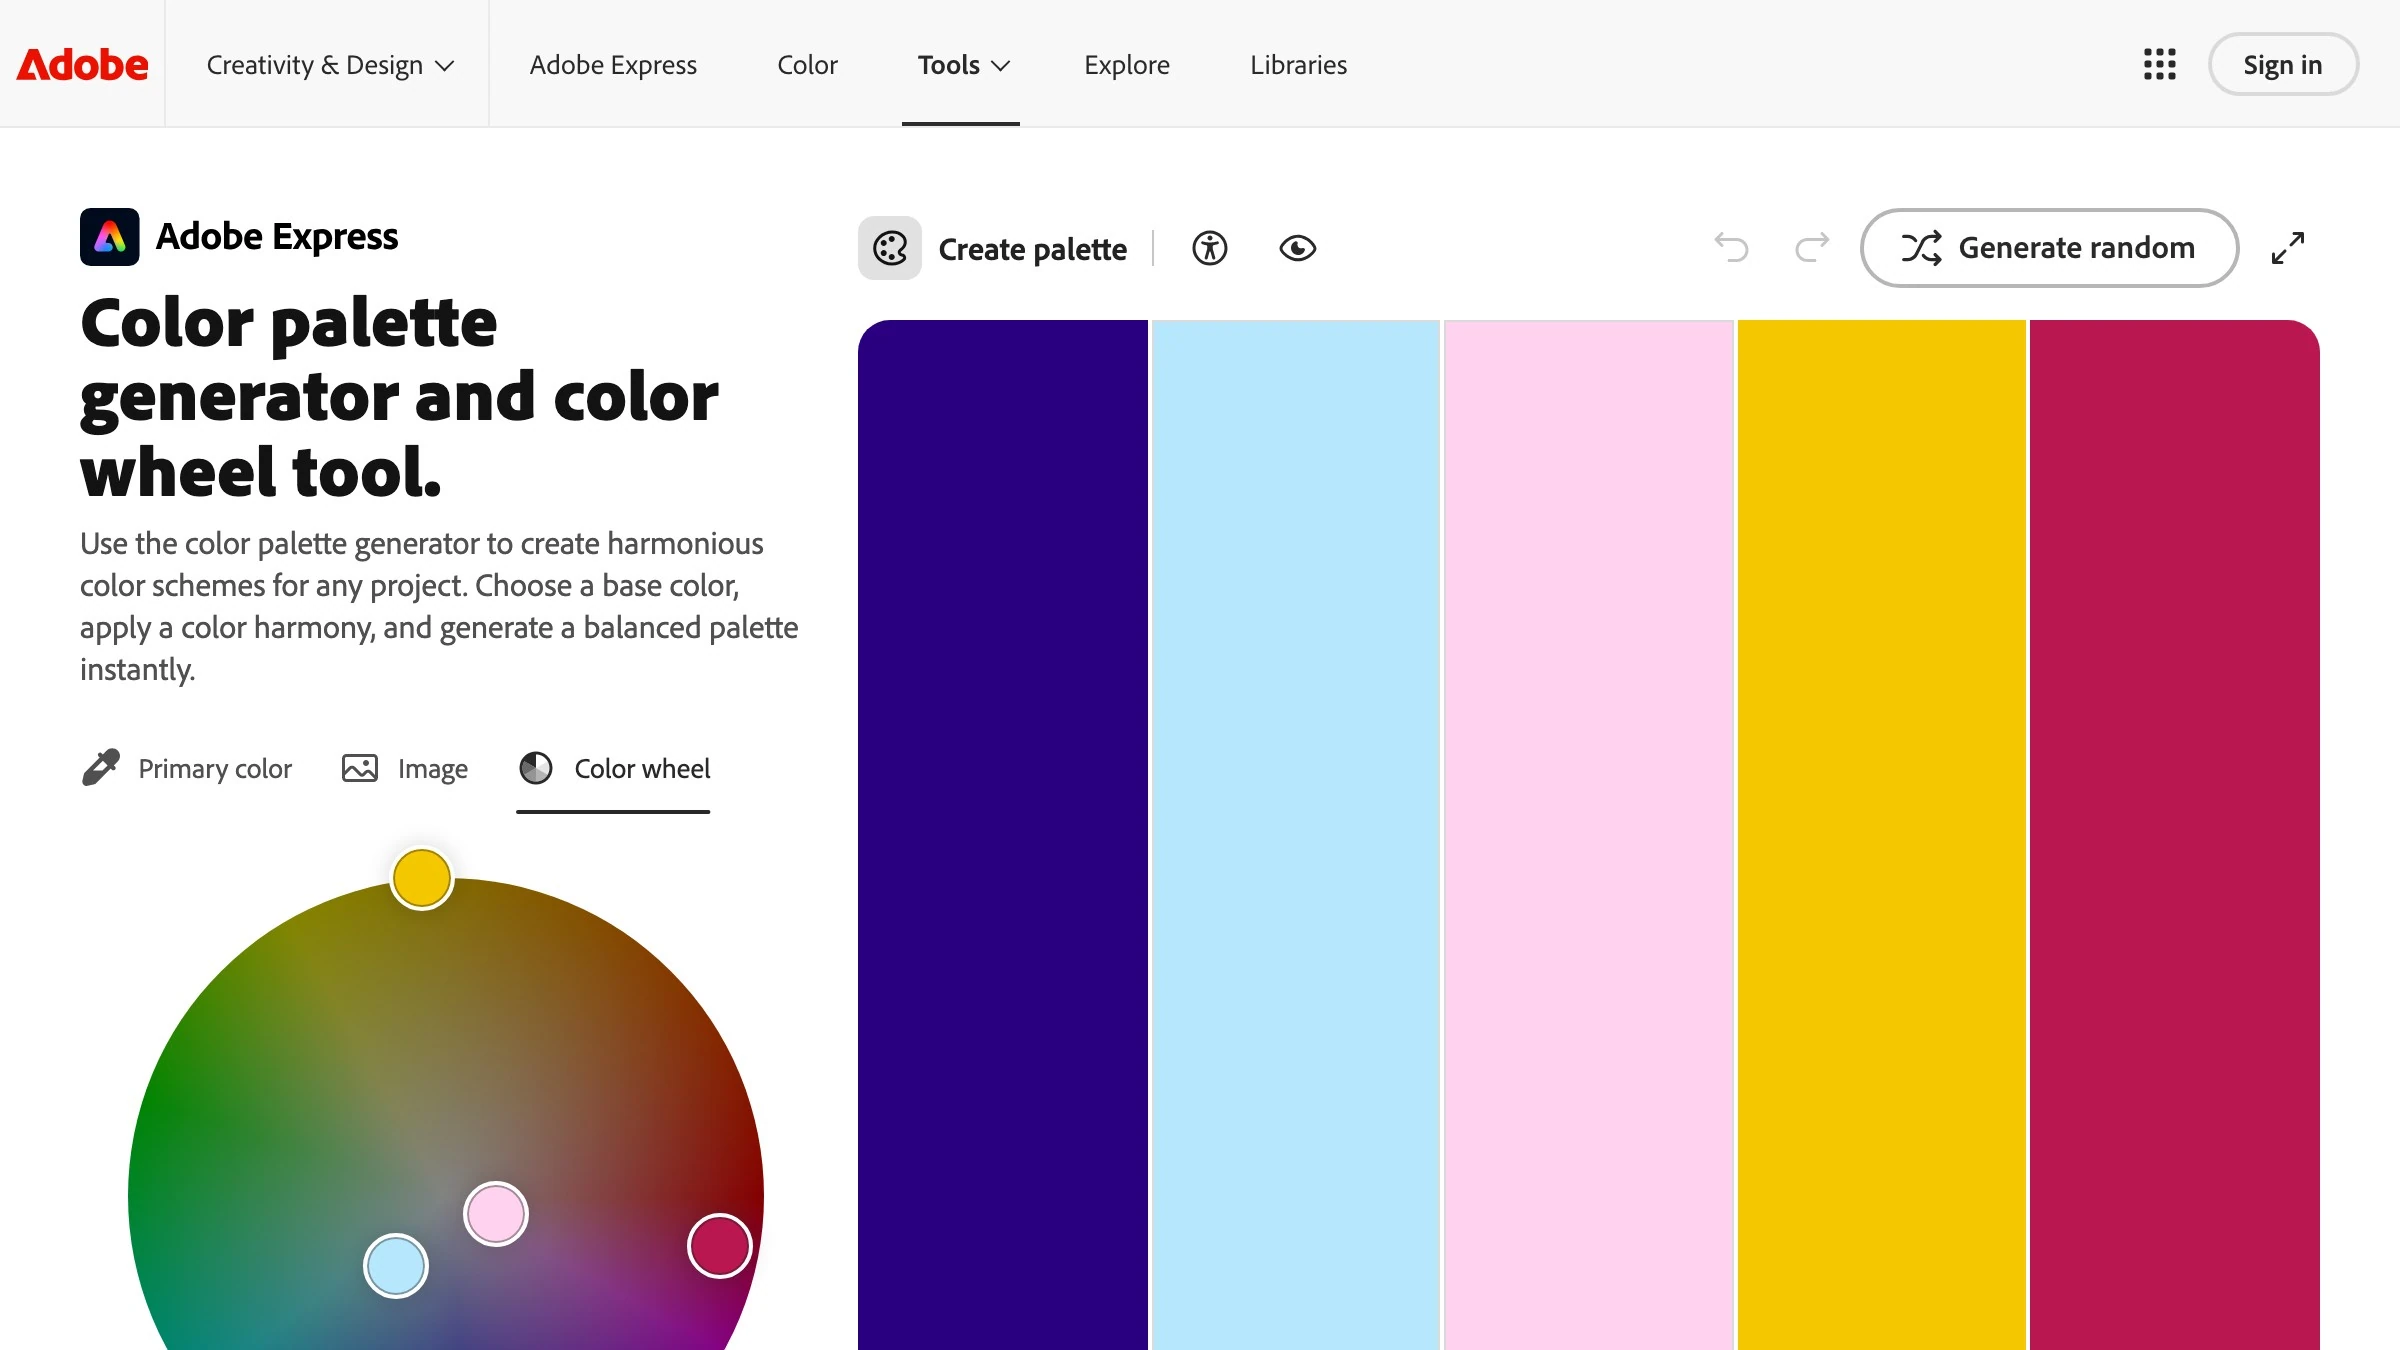Click the yellow handle on color wheel
Screen dimensions: 2400x1350
tap(422, 878)
